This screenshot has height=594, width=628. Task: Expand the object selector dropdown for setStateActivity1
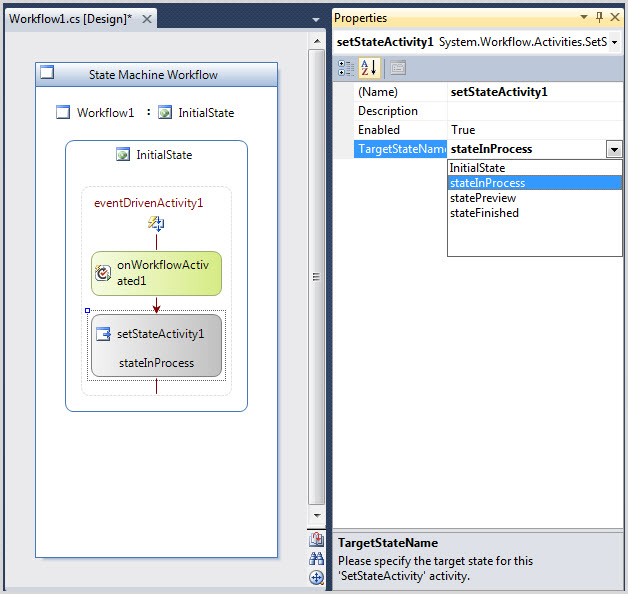point(614,42)
